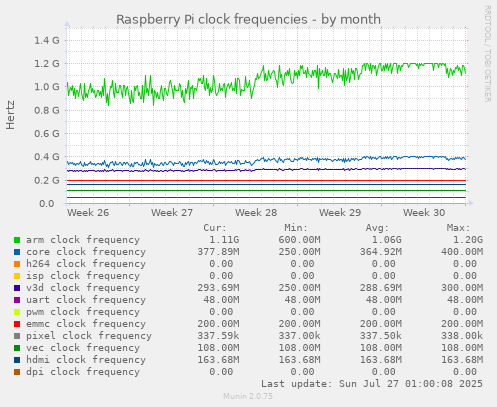Click the '1.4 G' y-axis label
This screenshot has width=497, height=407.
pos(47,41)
